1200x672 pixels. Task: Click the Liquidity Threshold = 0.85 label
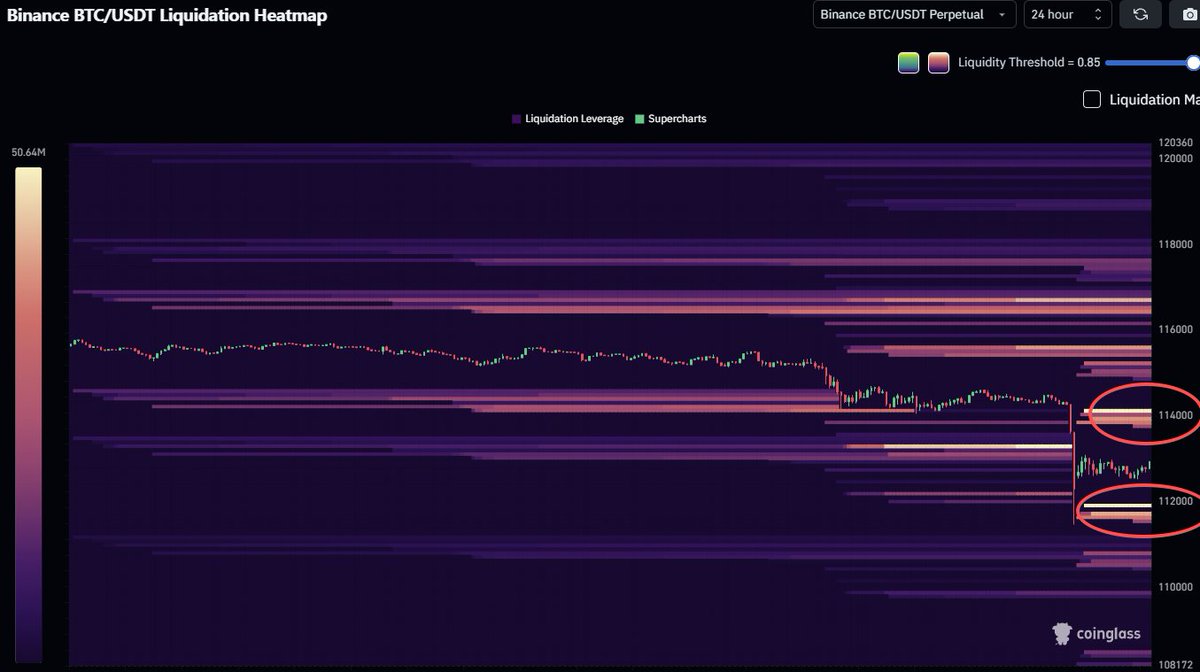[x=1029, y=62]
